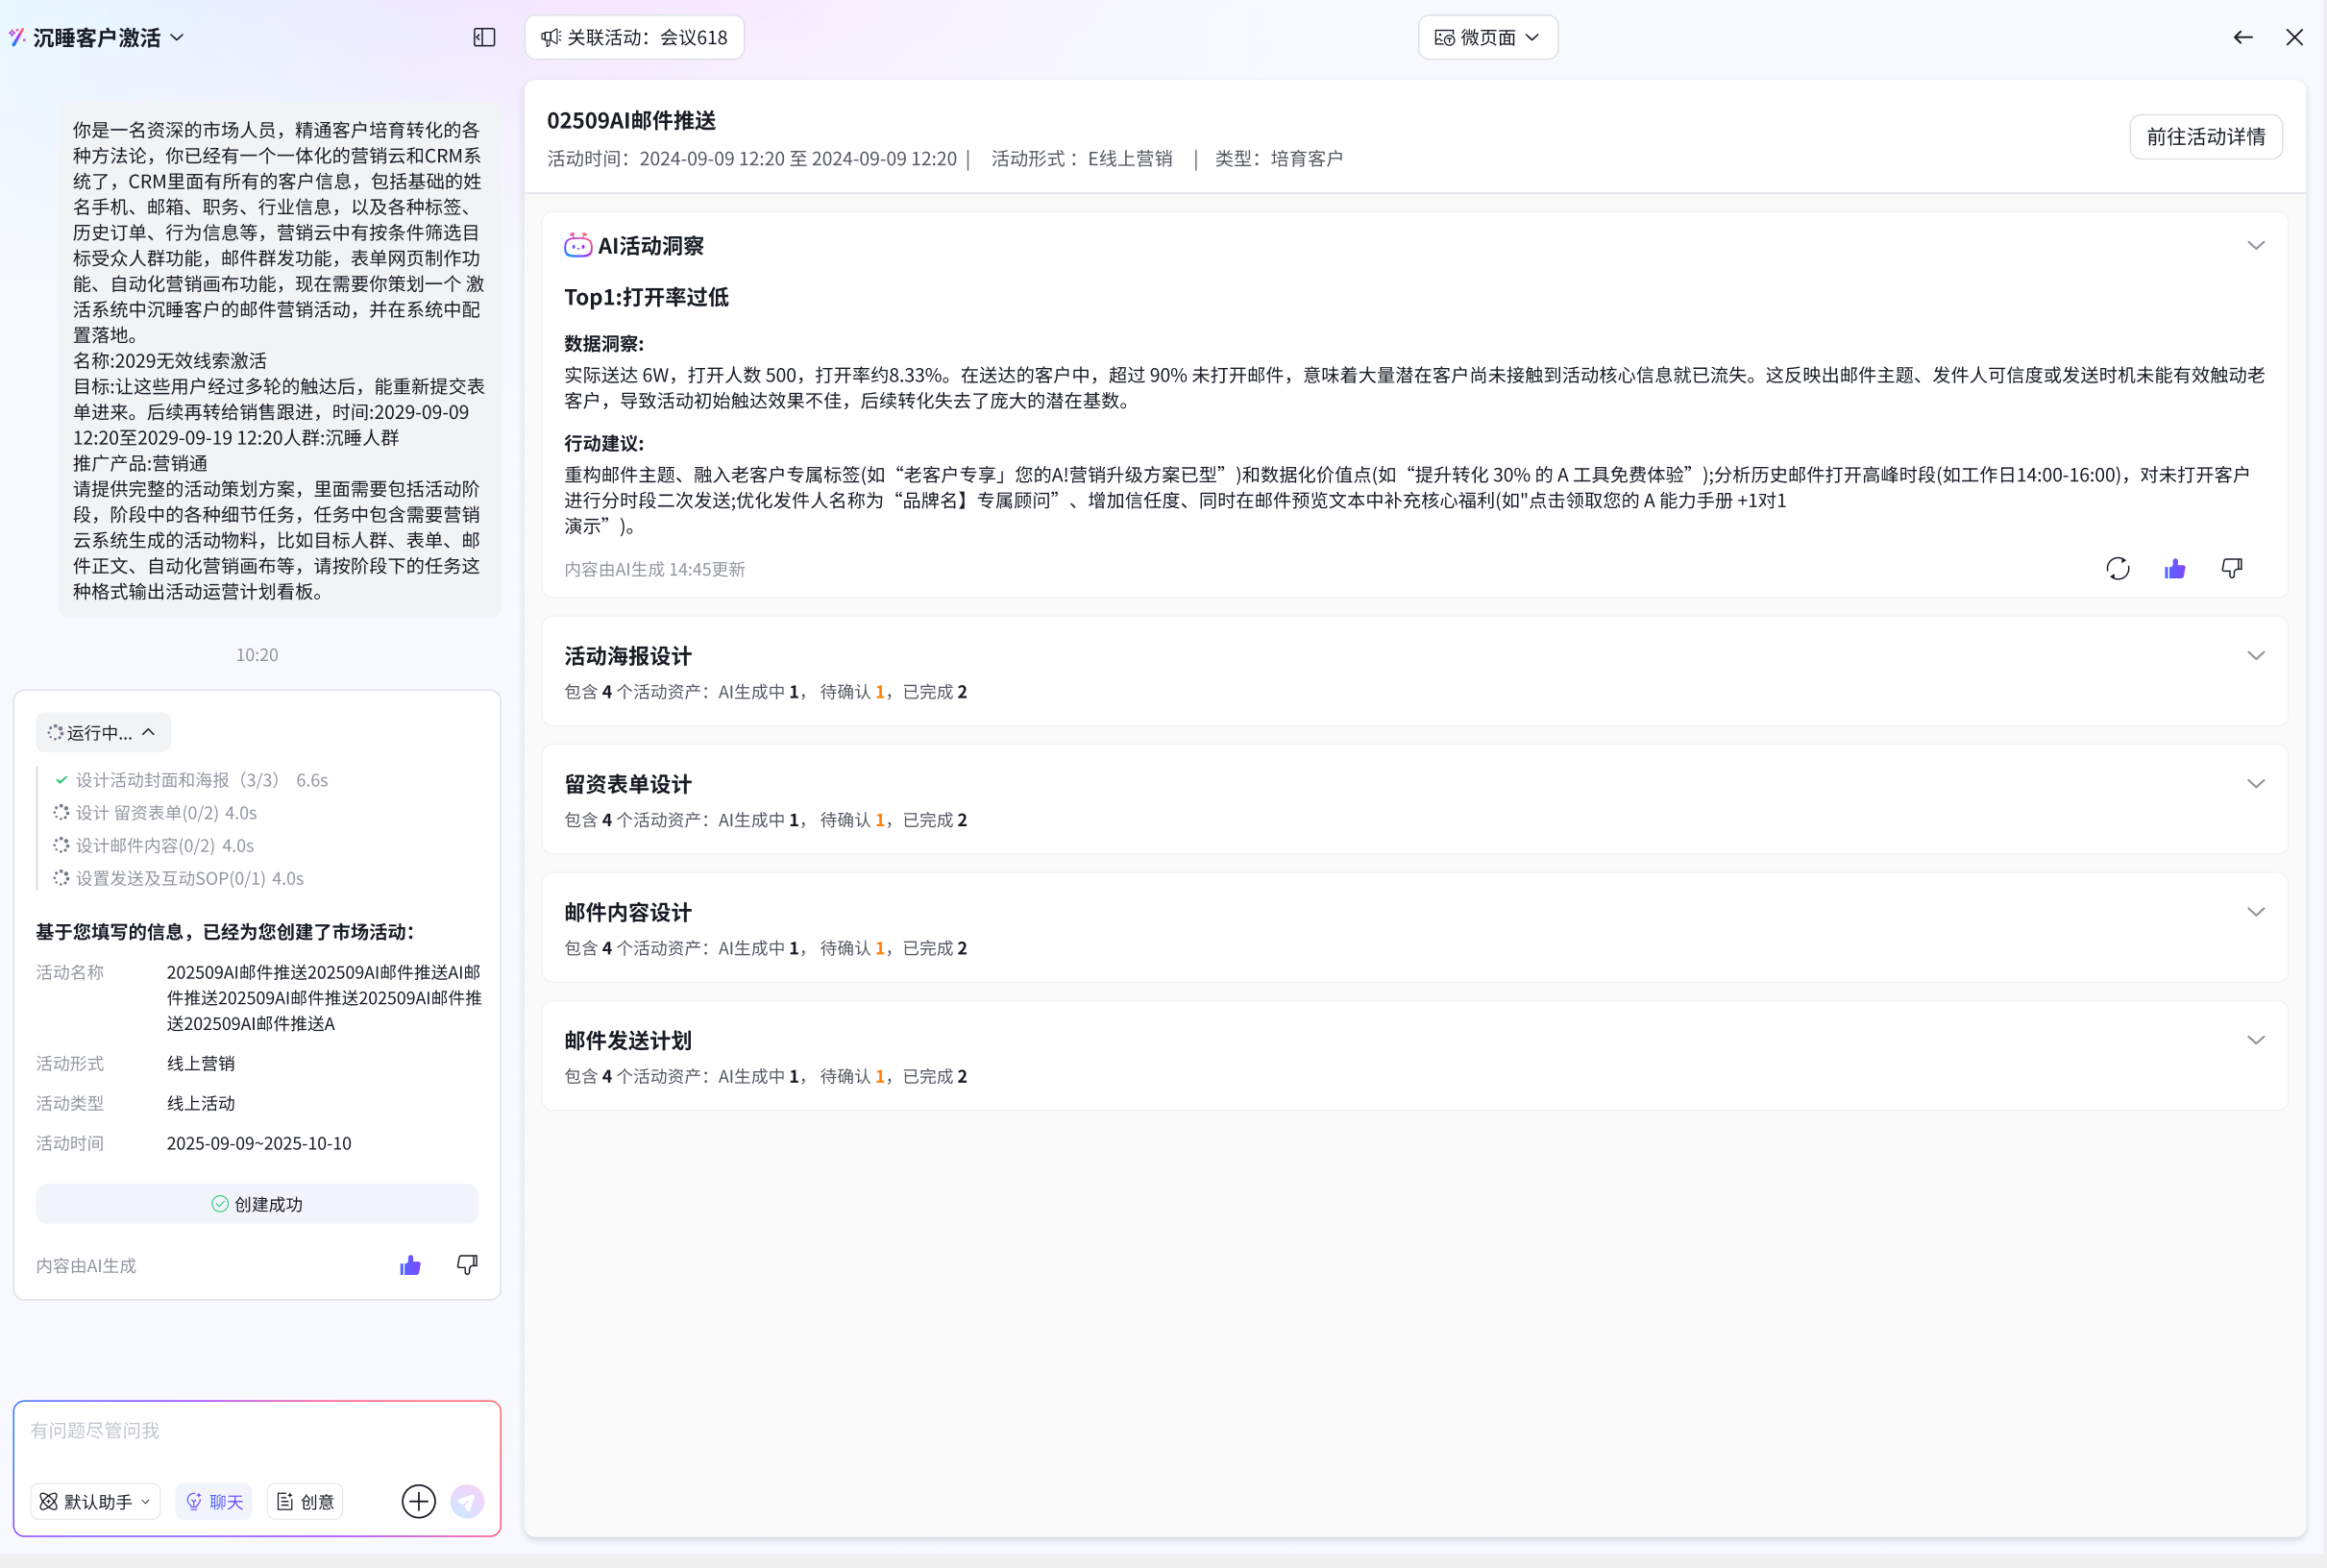Click the plus attachment icon
The height and width of the screenshot is (1568, 2327).
coord(418,1501)
